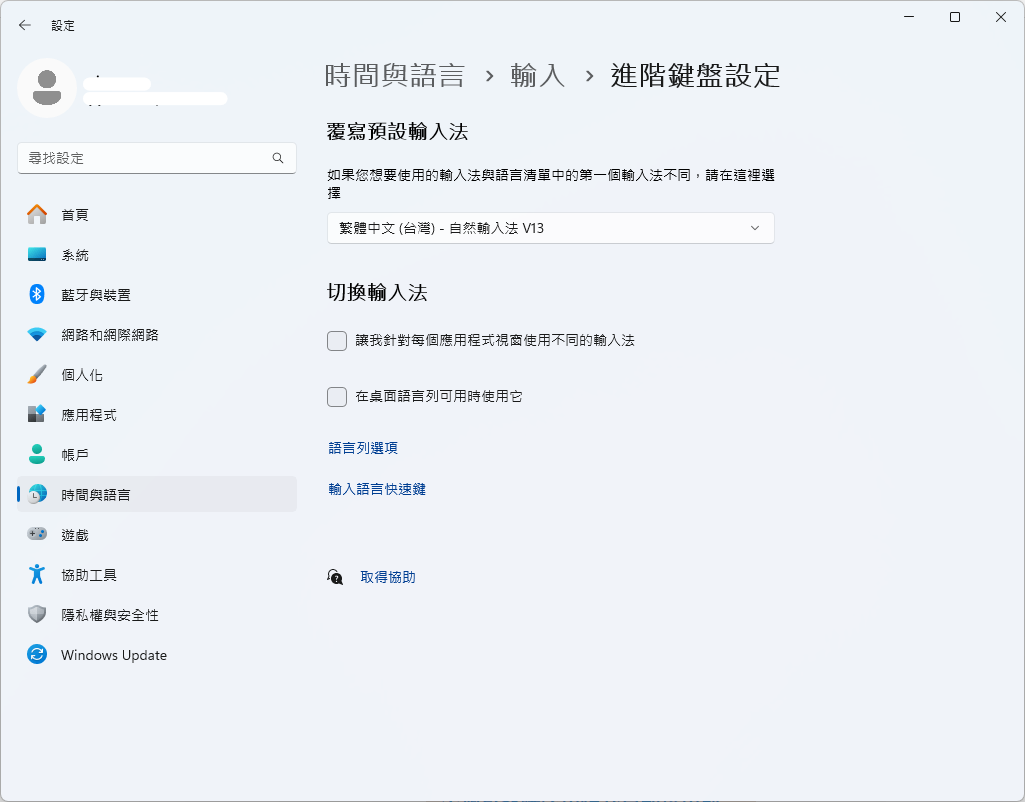The image size is (1025, 802).
Task: Click the Windows Update refresh icon
Action: click(x=37, y=654)
